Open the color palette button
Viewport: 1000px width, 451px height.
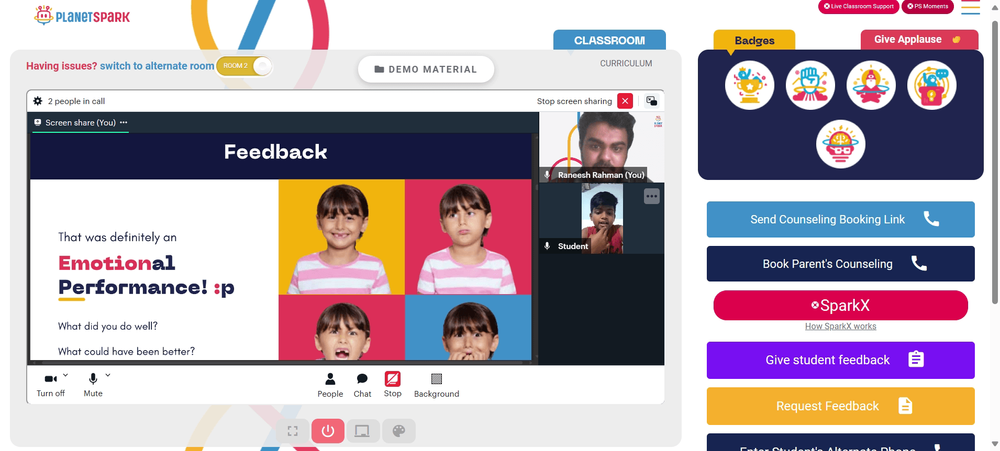click(x=399, y=431)
